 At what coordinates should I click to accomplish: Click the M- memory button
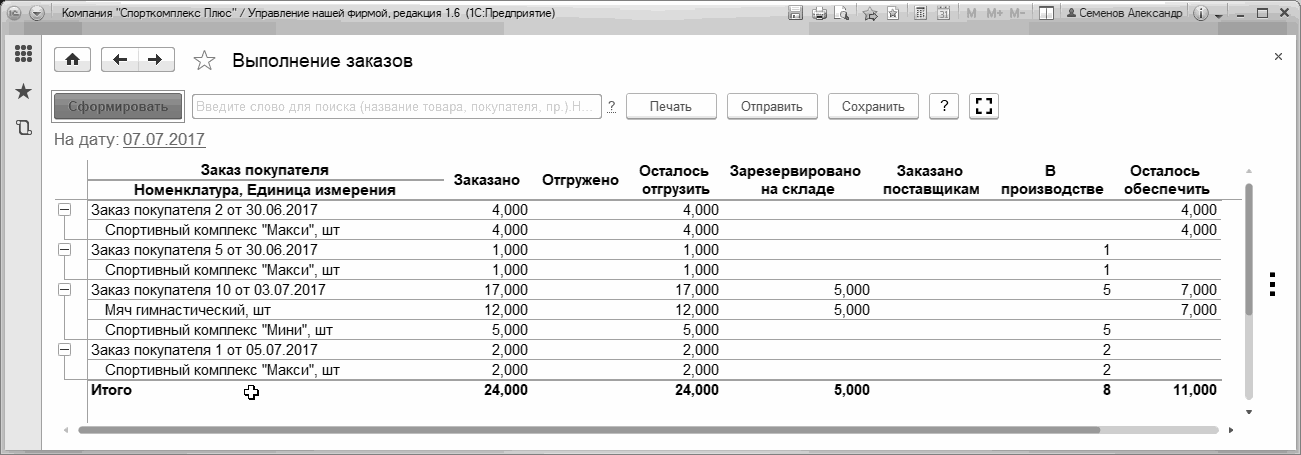click(x=1017, y=14)
